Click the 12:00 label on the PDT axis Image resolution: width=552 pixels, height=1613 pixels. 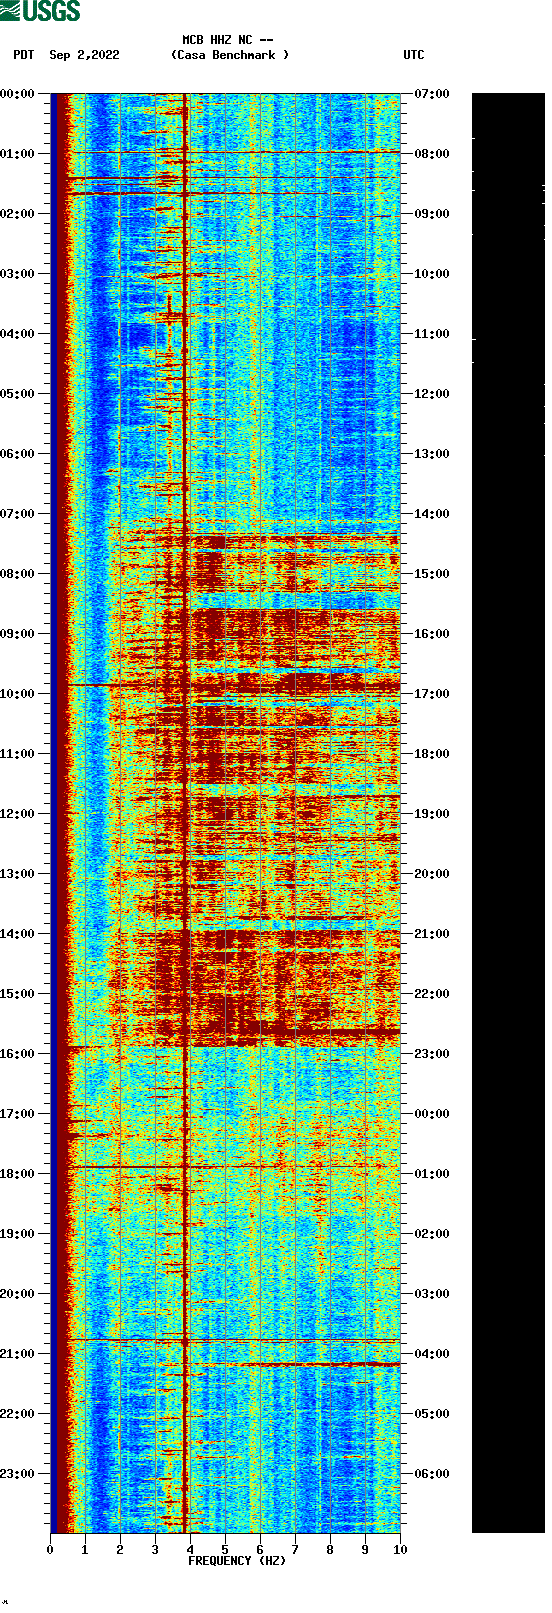(x=18, y=814)
